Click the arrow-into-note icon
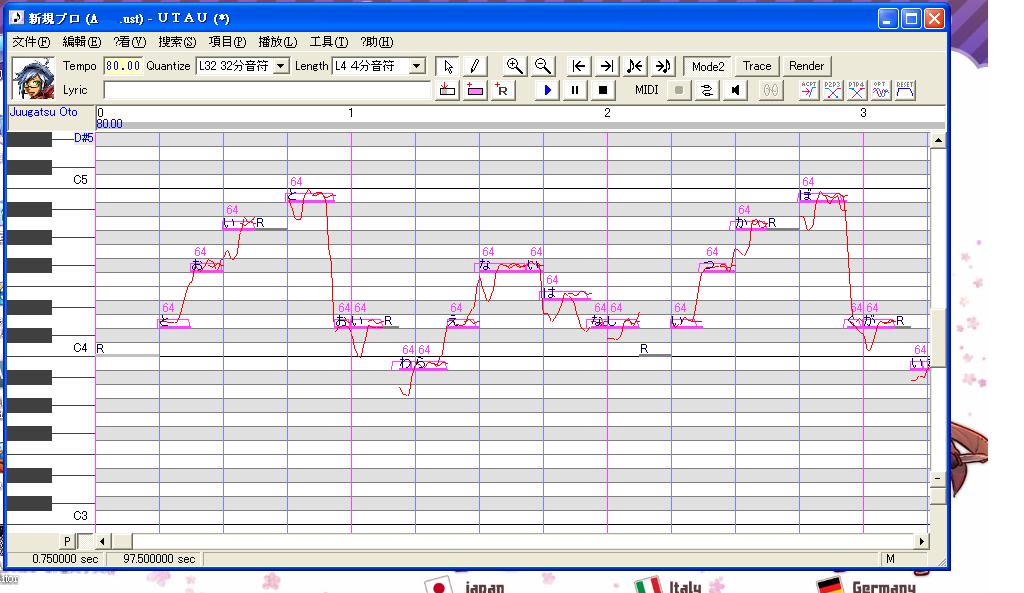The image size is (1024, 593). [x=663, y=66]
